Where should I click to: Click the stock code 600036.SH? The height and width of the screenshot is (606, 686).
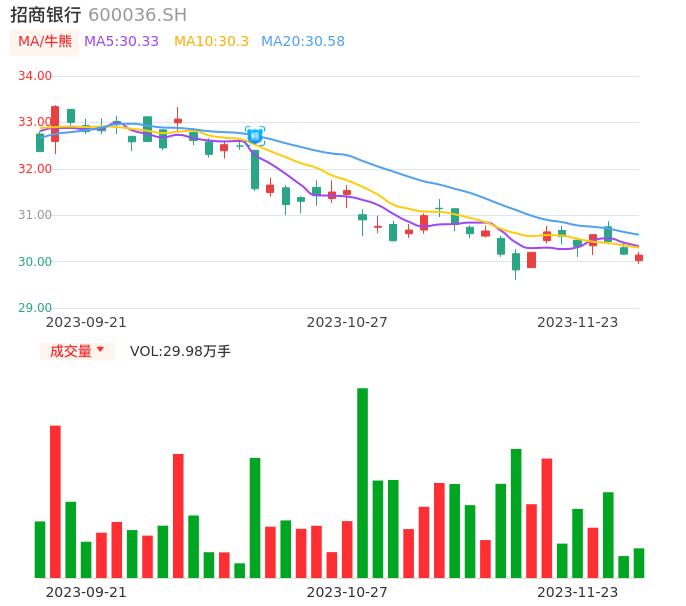pyautogui.click(x=137, y=15)
